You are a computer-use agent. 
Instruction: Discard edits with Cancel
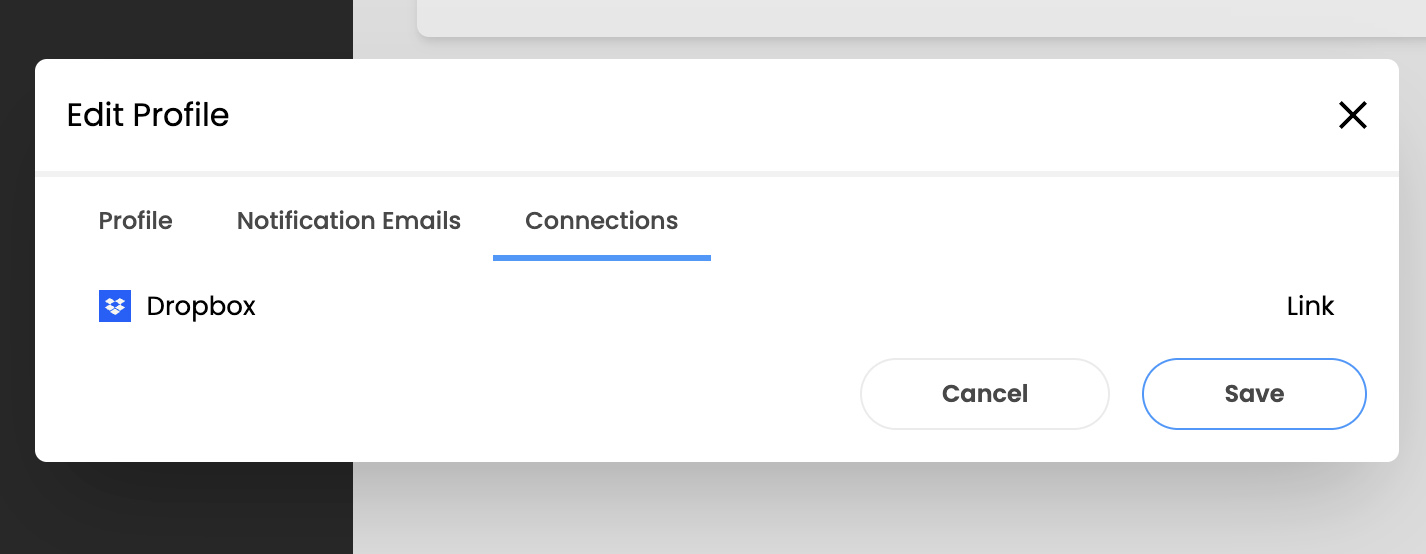(x=984, y=394)
